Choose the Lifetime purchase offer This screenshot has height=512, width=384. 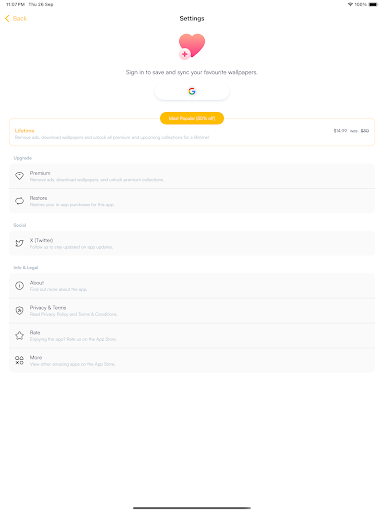pos(192,134)
